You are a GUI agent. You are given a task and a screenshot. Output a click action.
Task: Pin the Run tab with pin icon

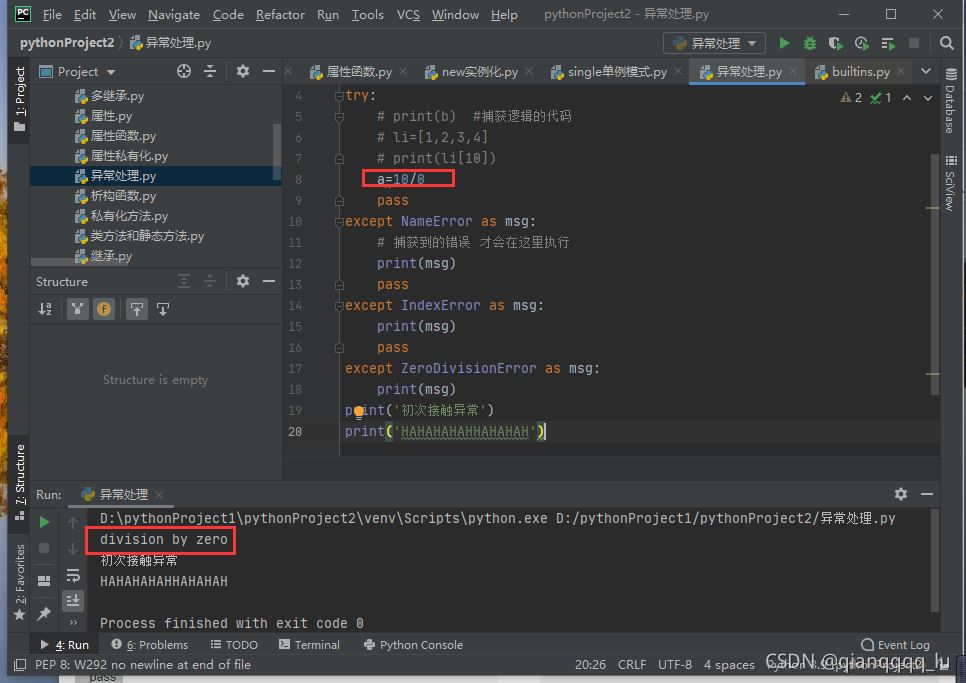(x=44, y=613)
